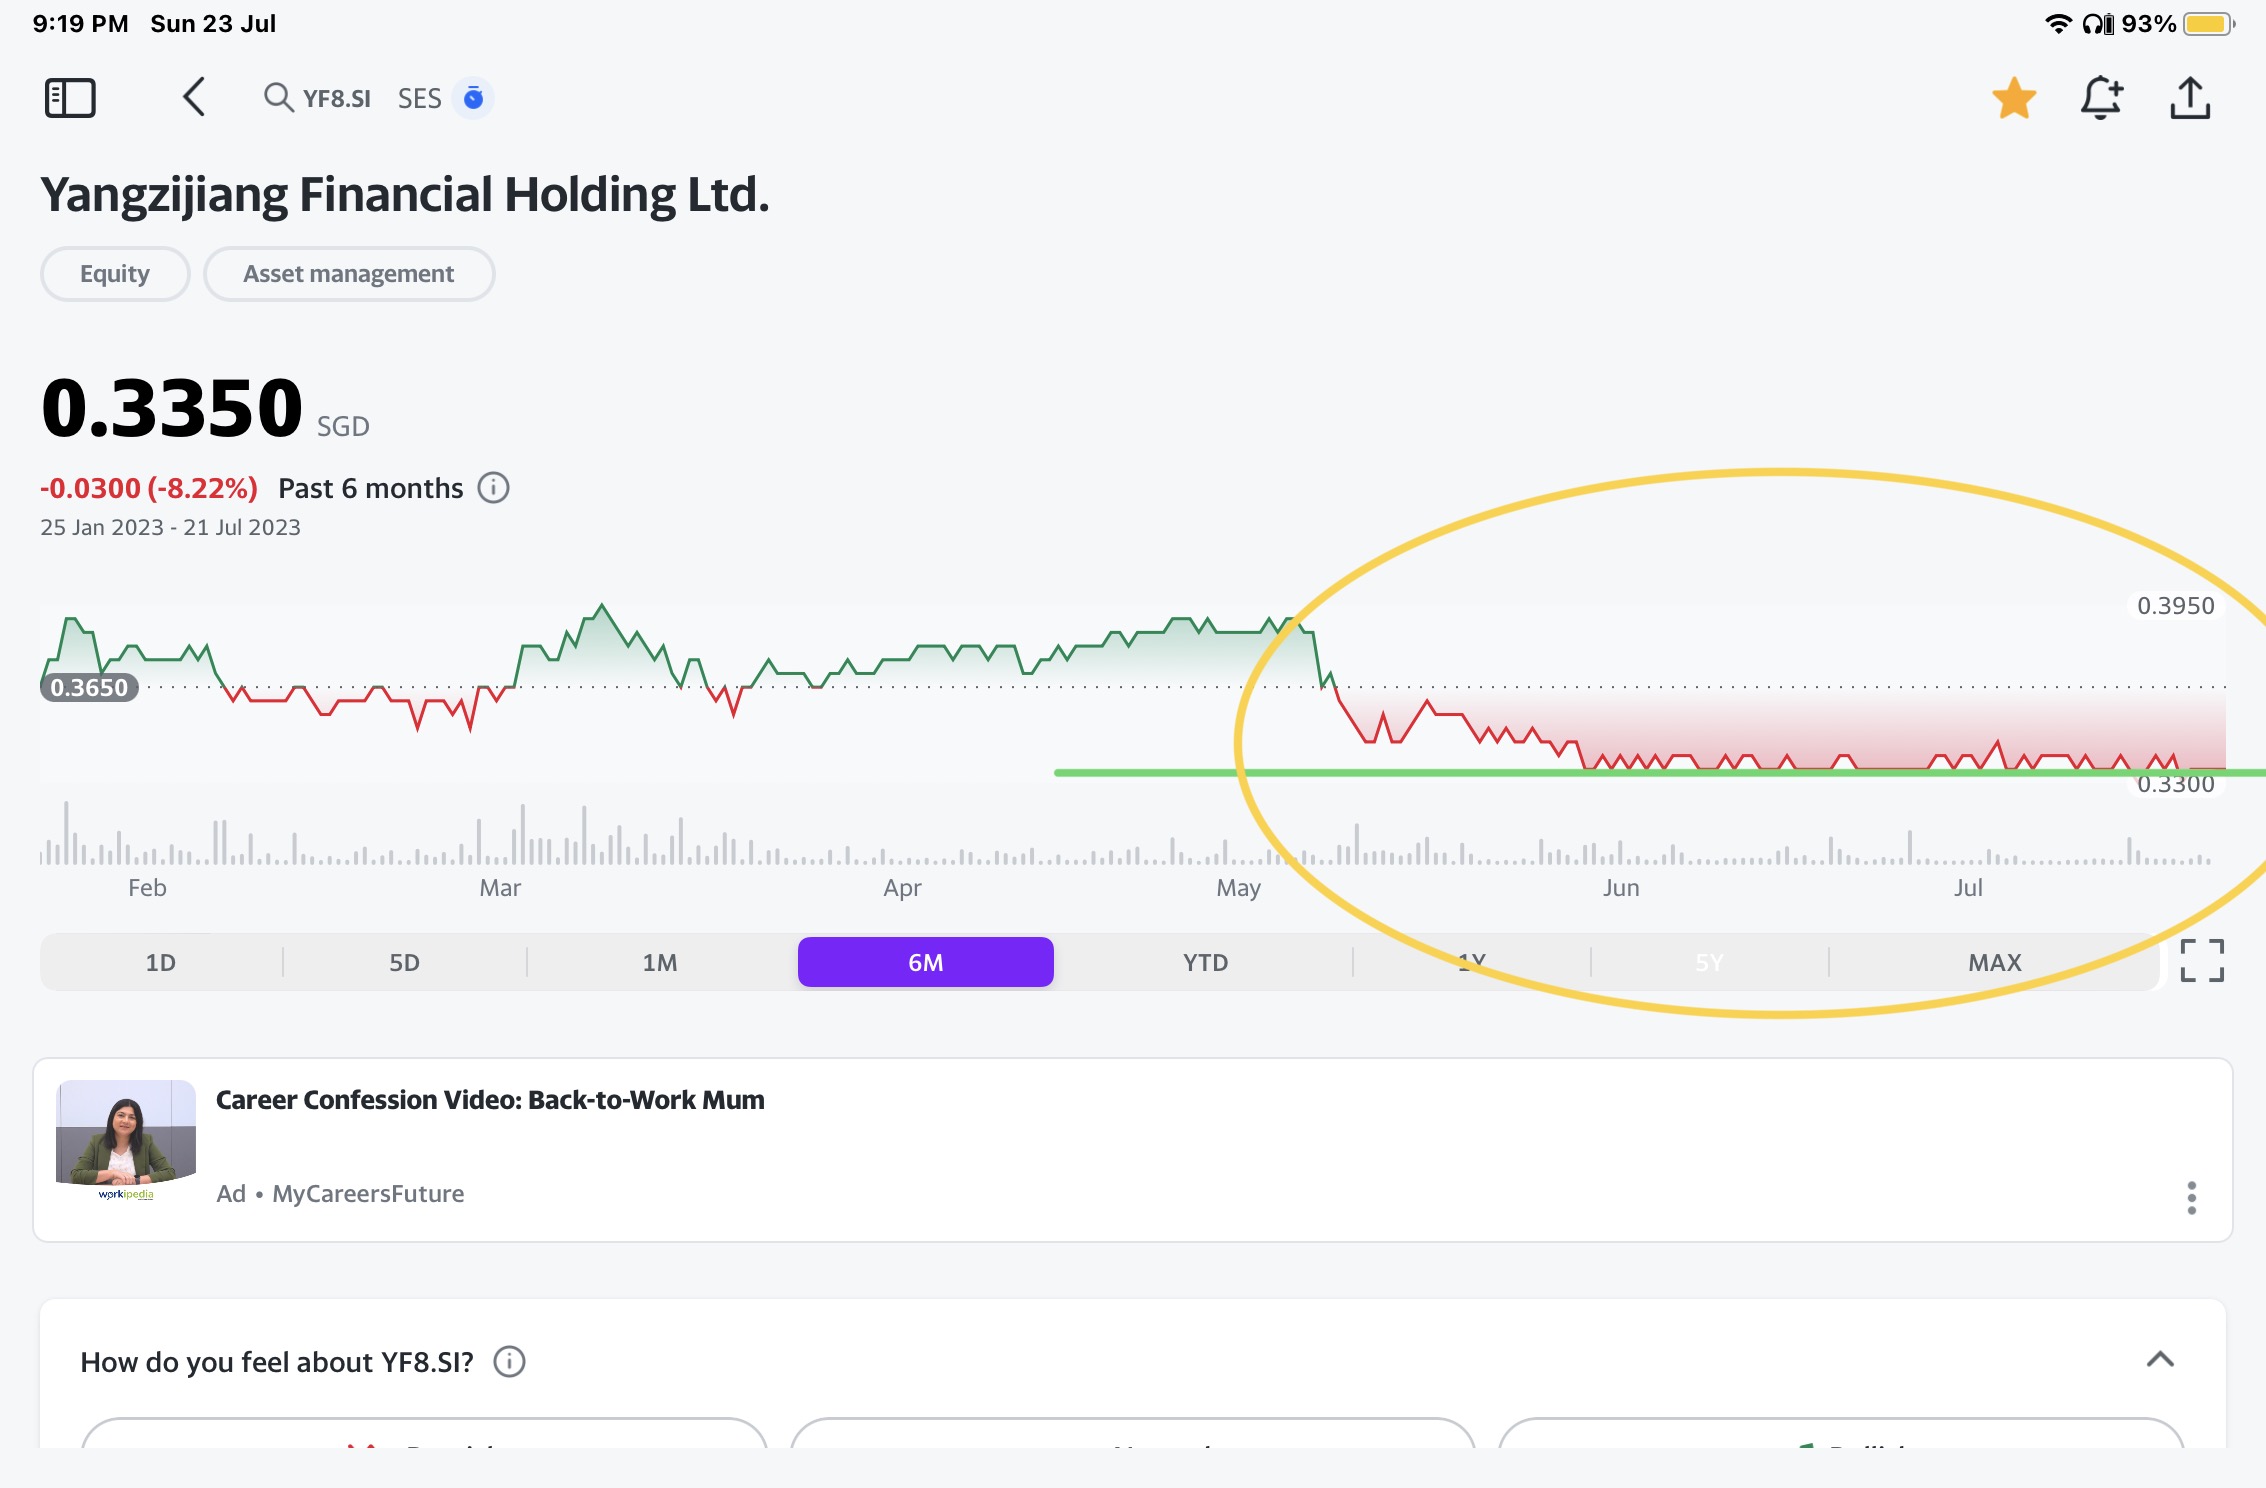This screenshot has width=2266, height=1488.
Task: Choose the 1M time range
Action: point(660,962)
